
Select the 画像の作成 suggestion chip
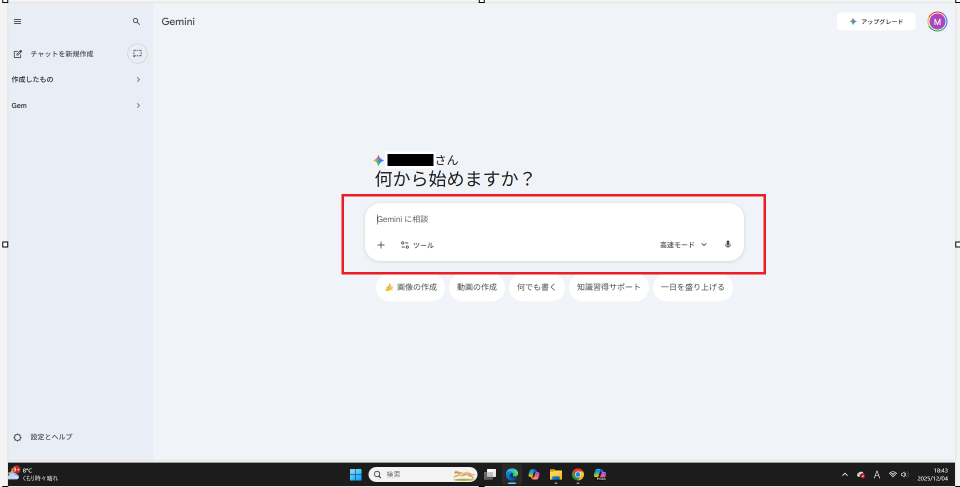[x=410, y=287]
